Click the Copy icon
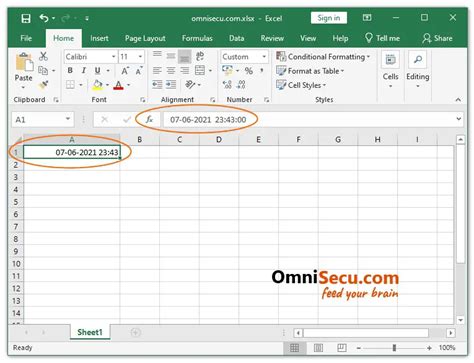Image resolution: width=474 pixels, height=363 pixels. (43, 71)
